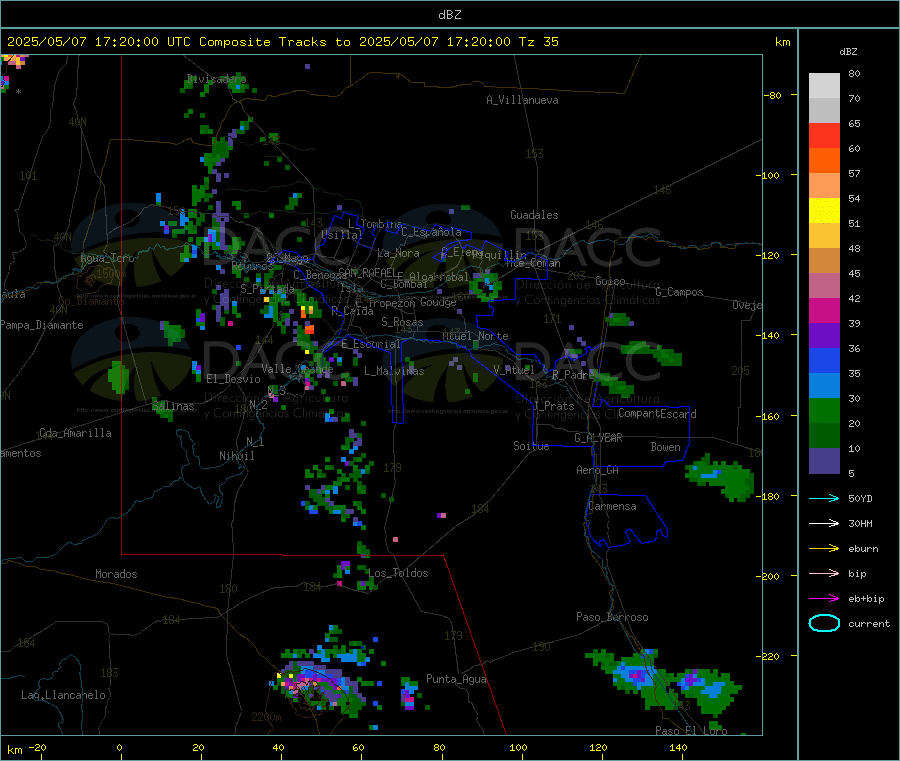Screen dimensions: 900x761
Task: Select the light orange 57–54 dBZ swatch
Action: pos(824,185)
